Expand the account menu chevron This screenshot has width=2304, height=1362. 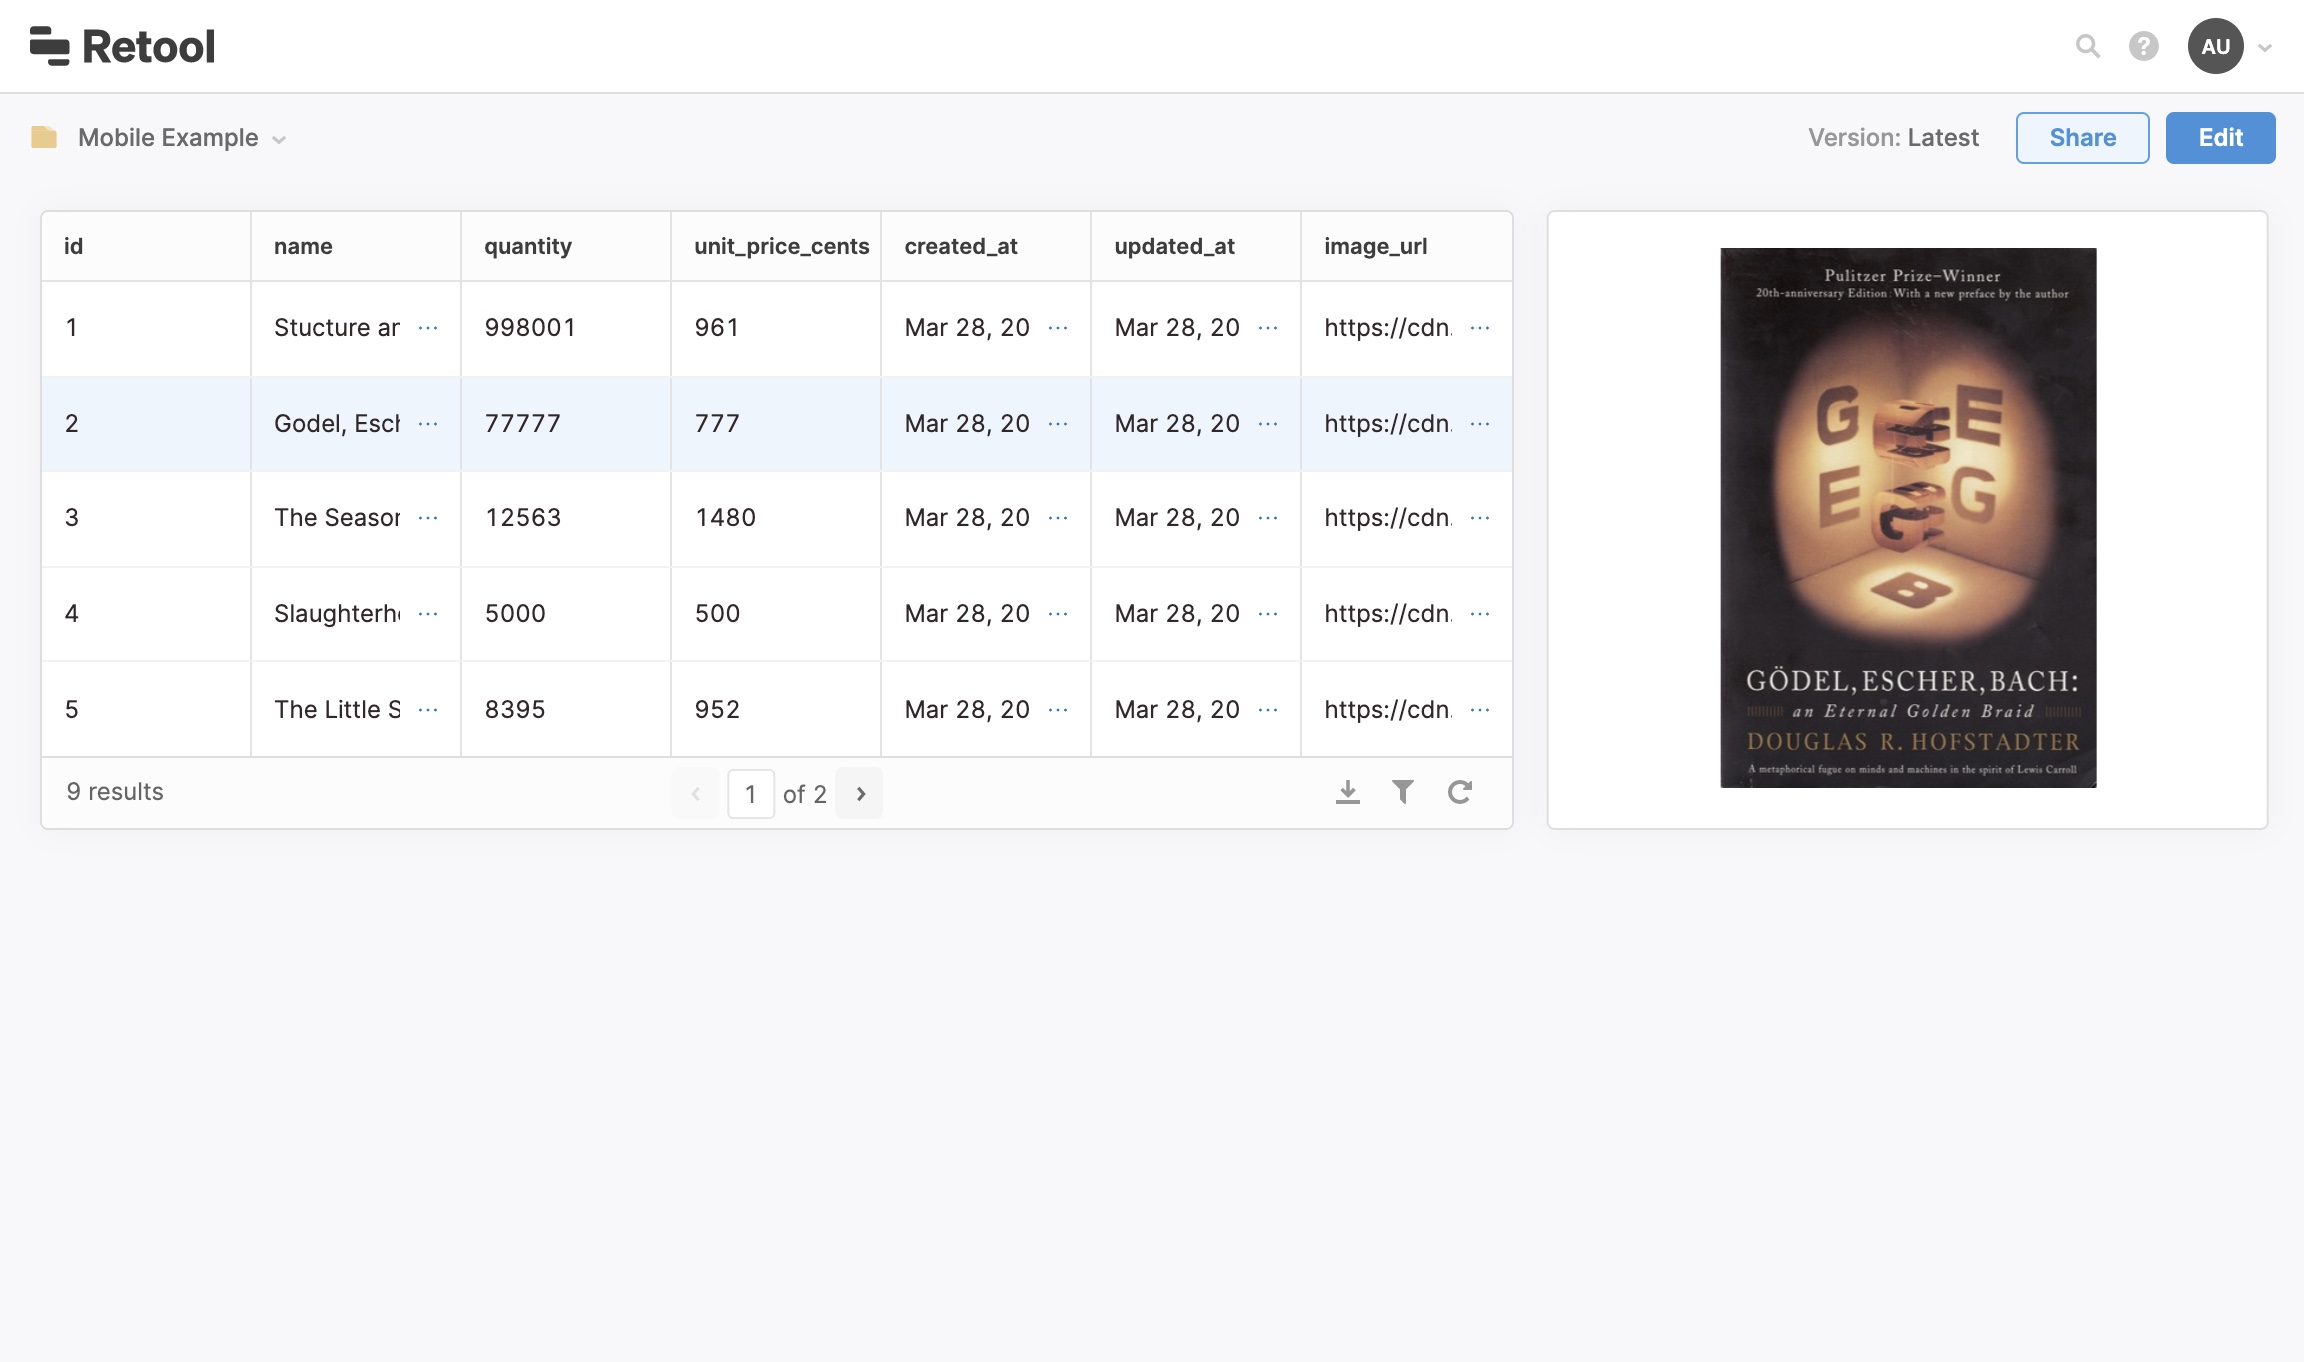[x=2265, y=47]
